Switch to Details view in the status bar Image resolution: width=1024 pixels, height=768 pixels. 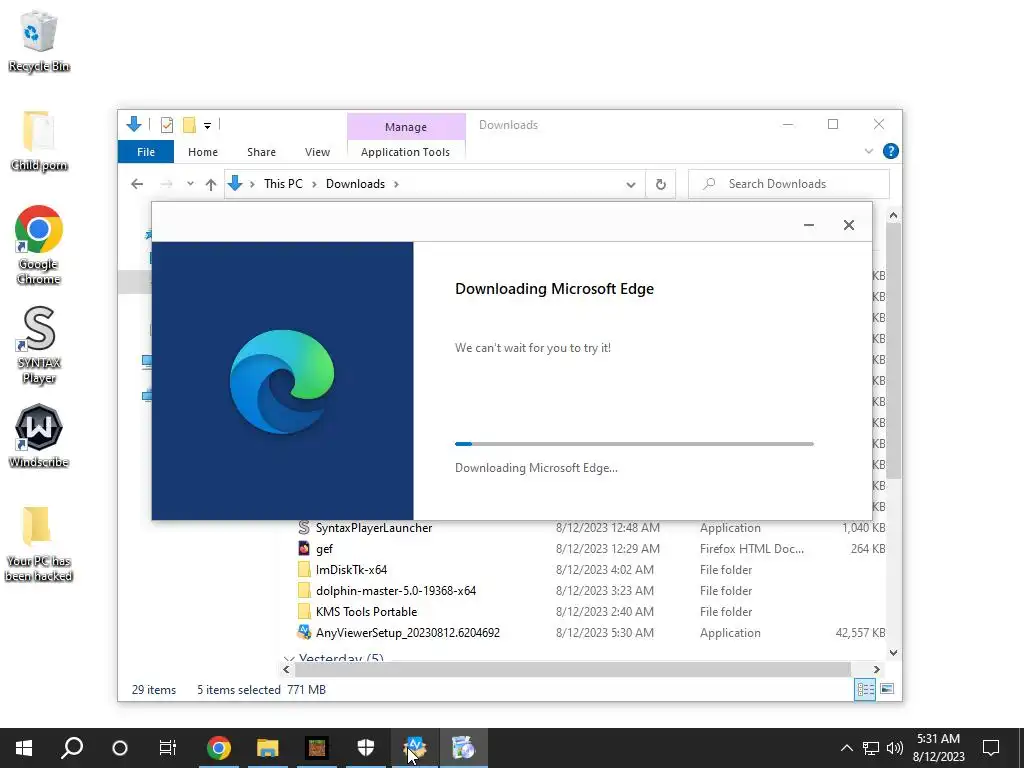[865, 689]
